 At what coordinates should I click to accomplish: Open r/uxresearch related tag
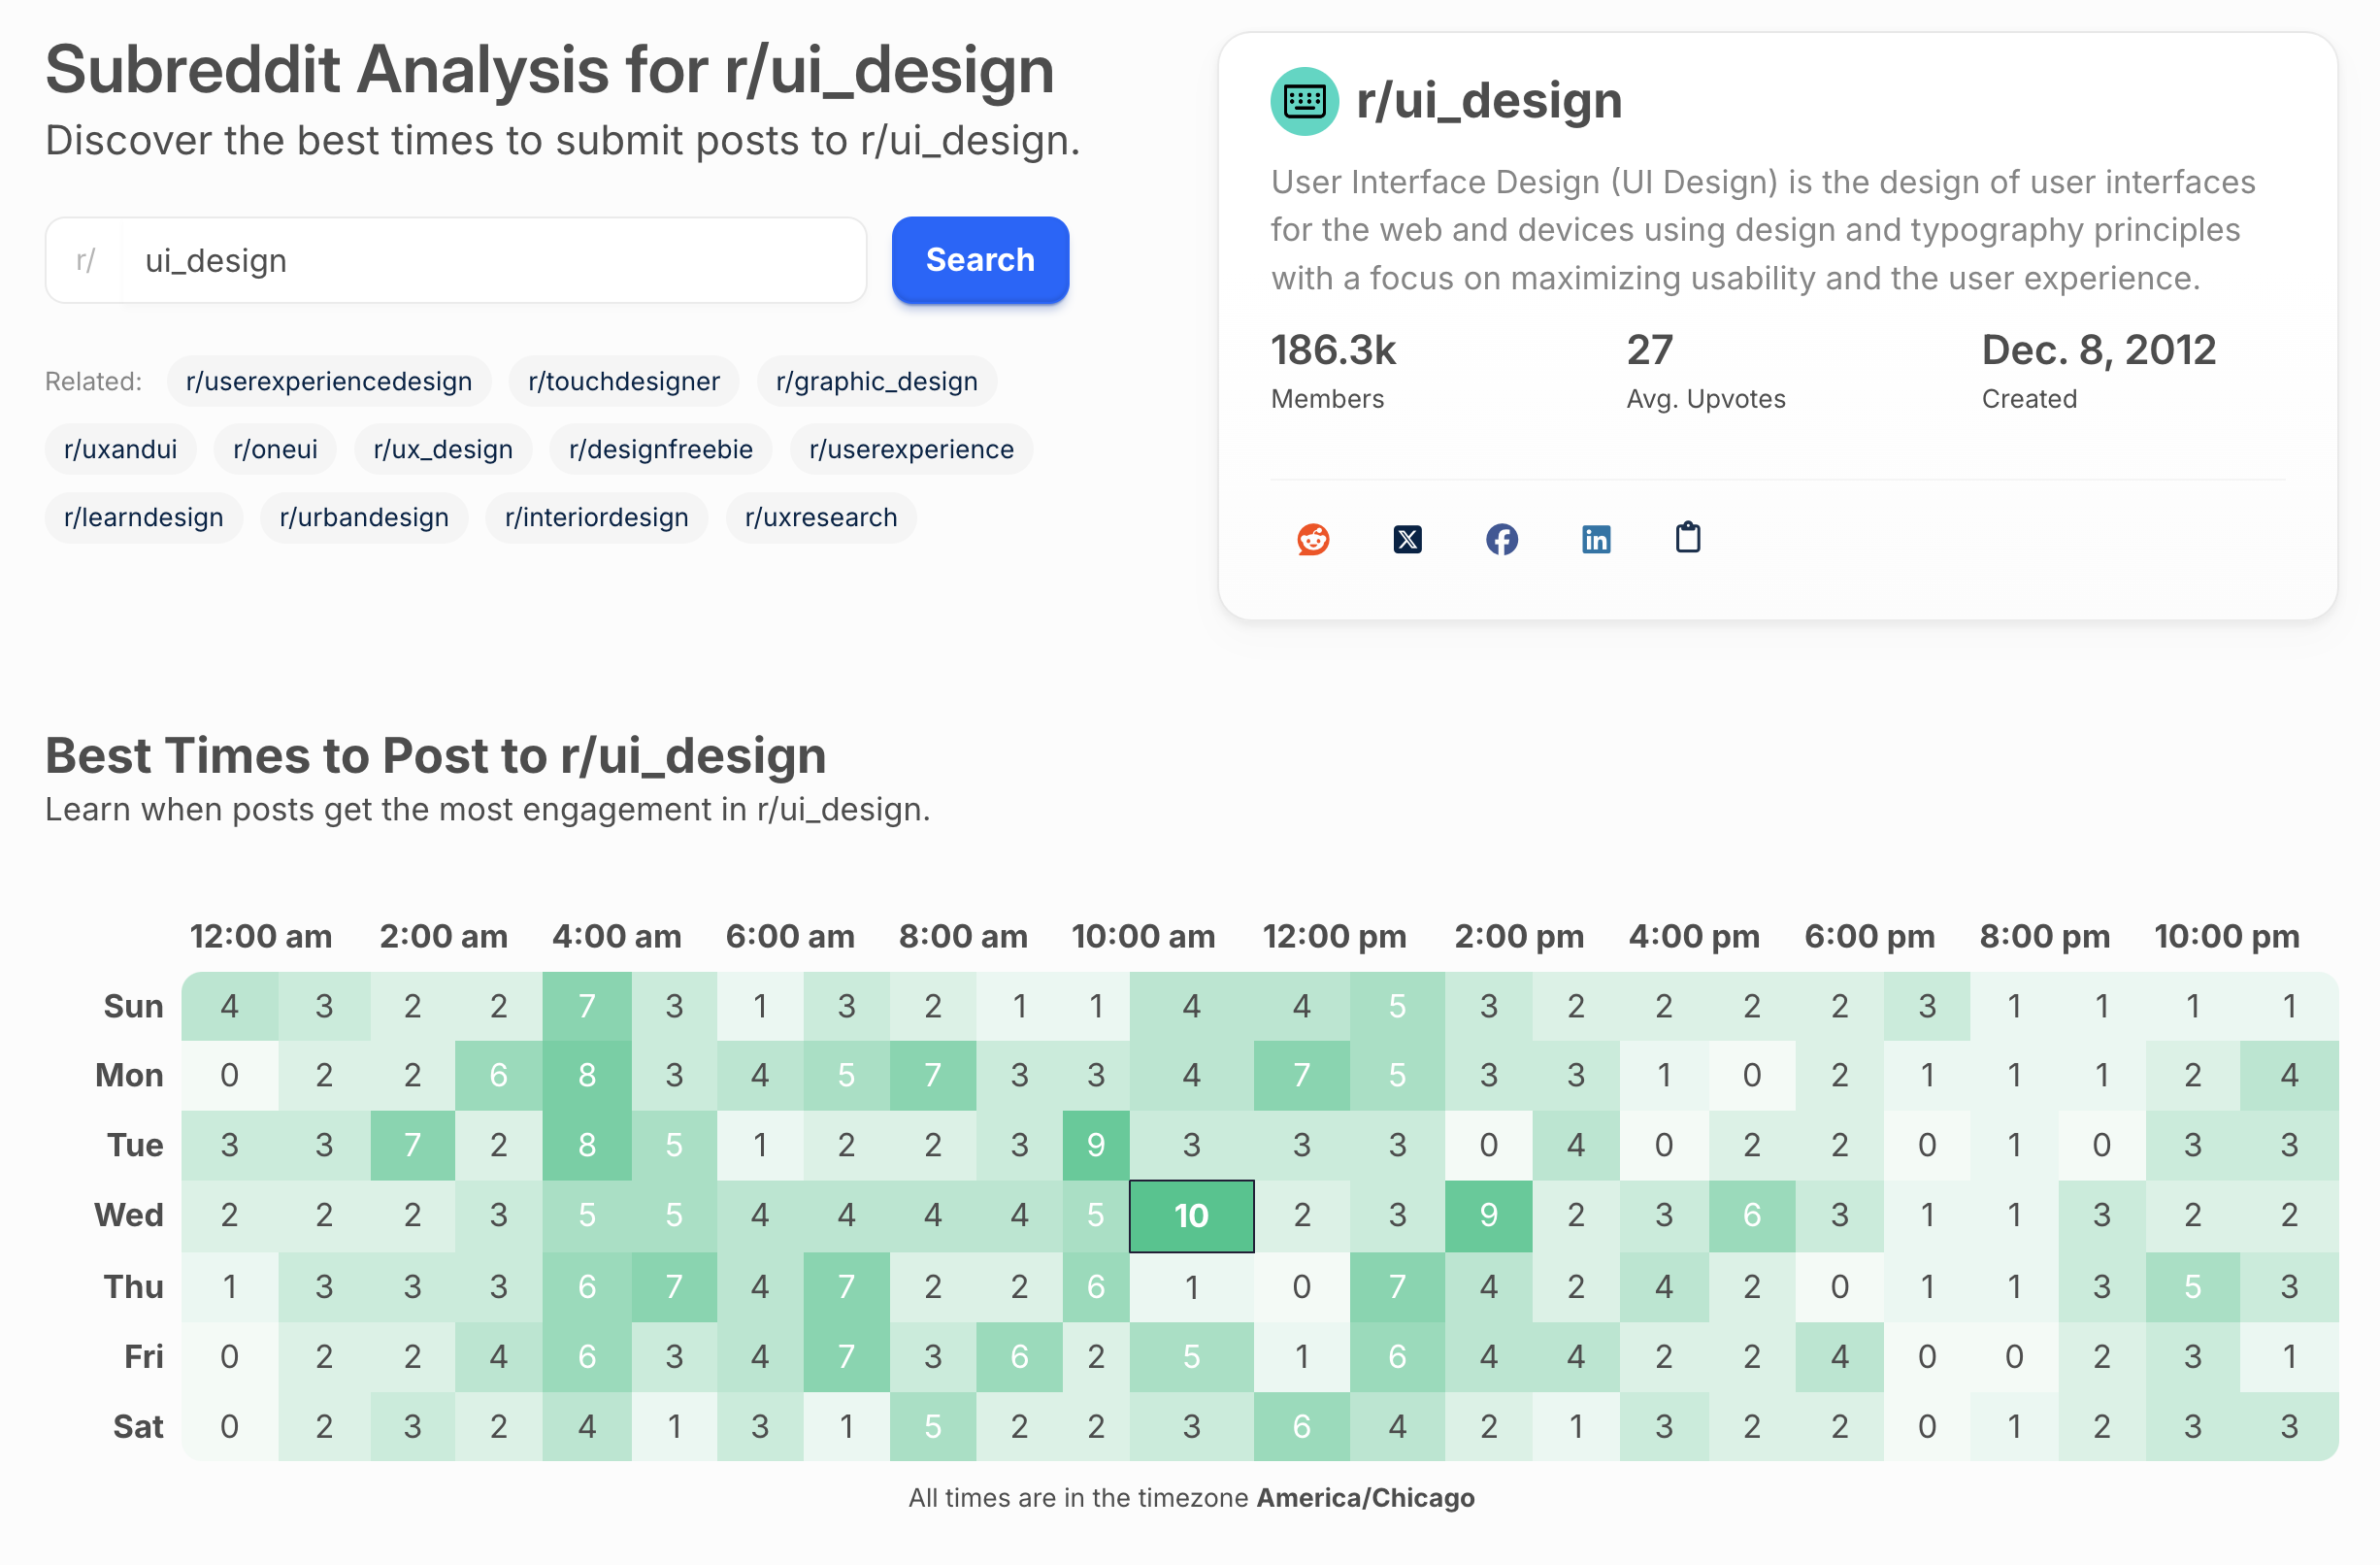(x=820, y=517)
